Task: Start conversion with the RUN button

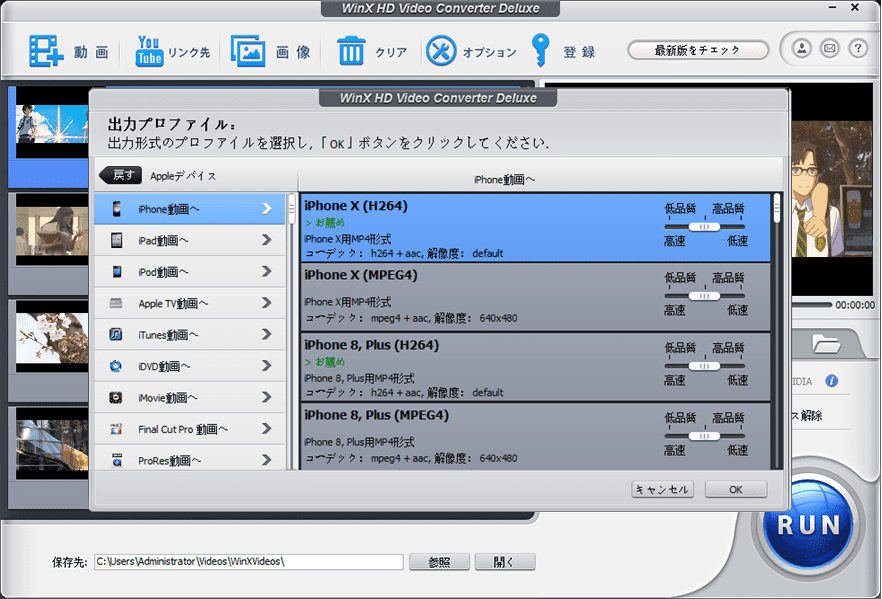Action: 808,525
